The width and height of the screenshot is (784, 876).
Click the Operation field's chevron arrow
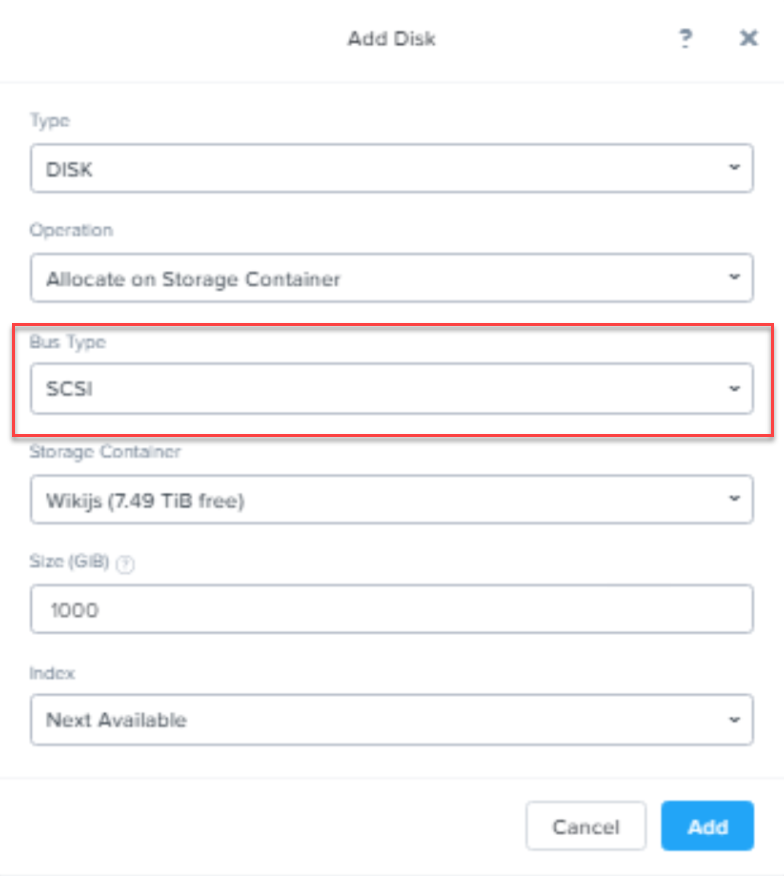click(734, 277)
